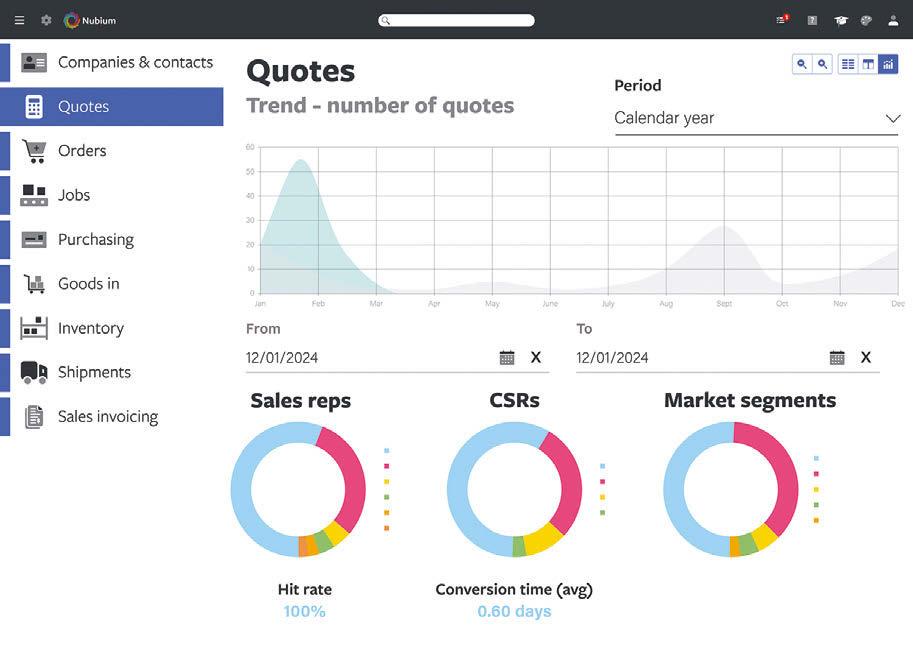Open the user account profile icon
Screen dimensions: 913x650
tap(893, 20)
